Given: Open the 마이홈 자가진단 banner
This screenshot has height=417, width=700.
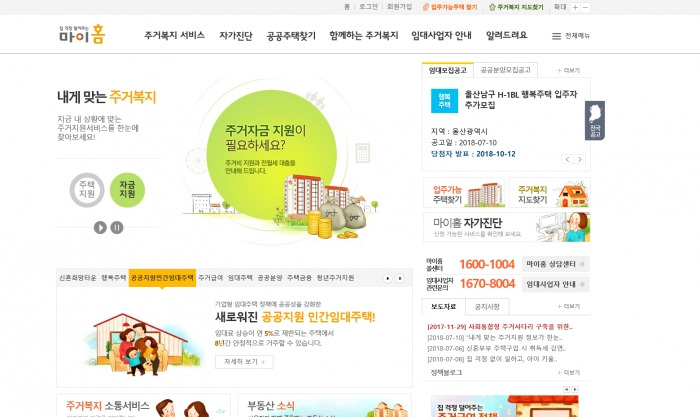Looking at the screenshot, I should pos(507,227).
